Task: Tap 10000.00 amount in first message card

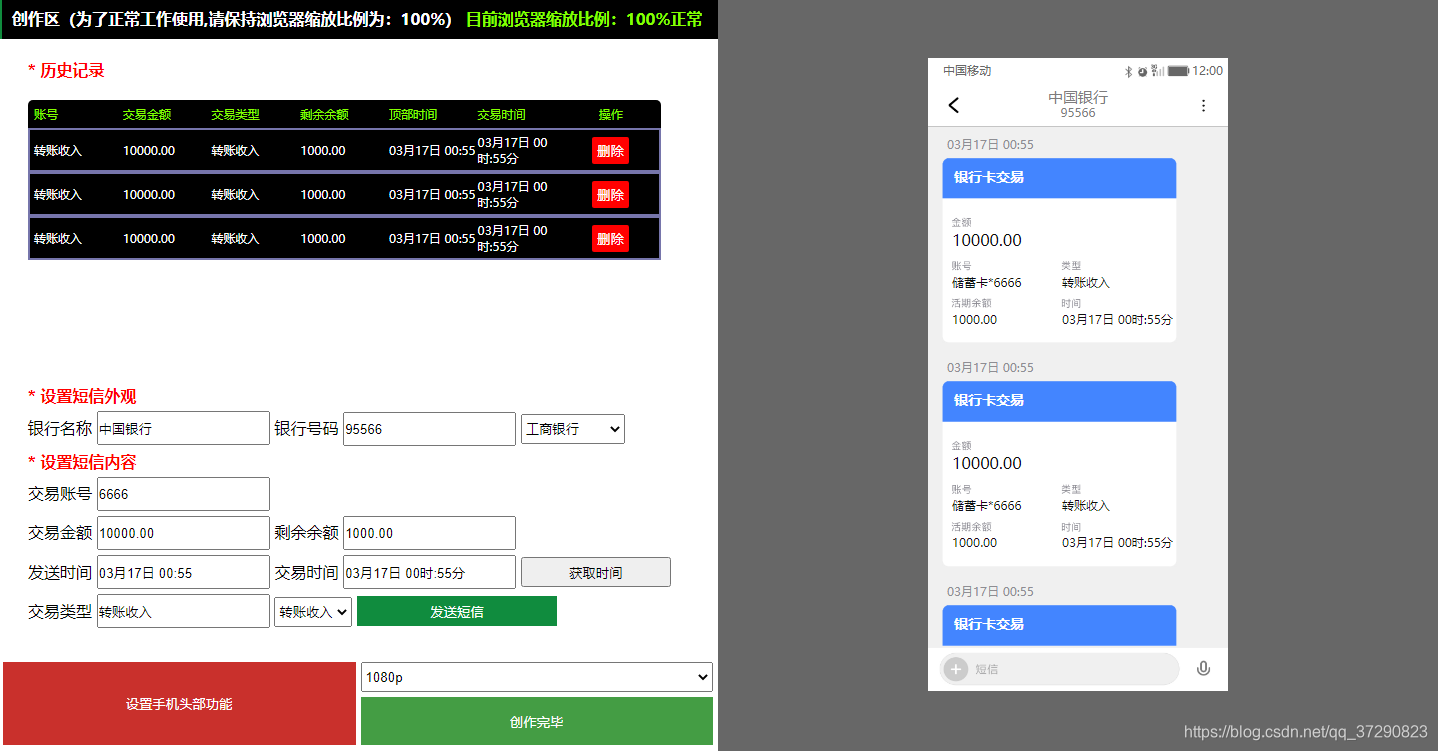Action: click(987, 240)
